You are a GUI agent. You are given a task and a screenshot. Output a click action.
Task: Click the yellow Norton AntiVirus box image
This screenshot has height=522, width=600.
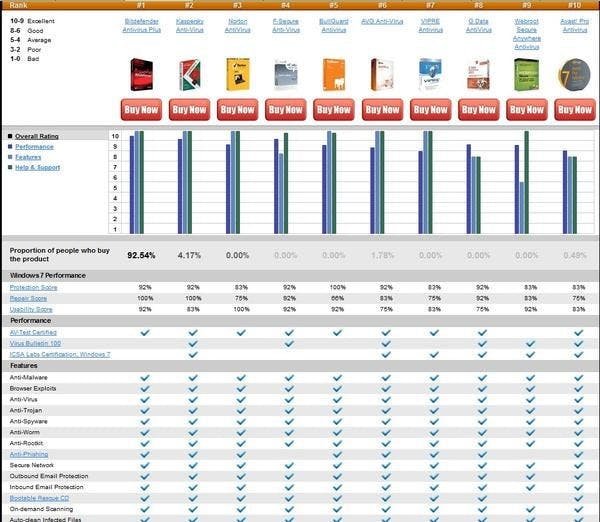click(x=238, y=74)
